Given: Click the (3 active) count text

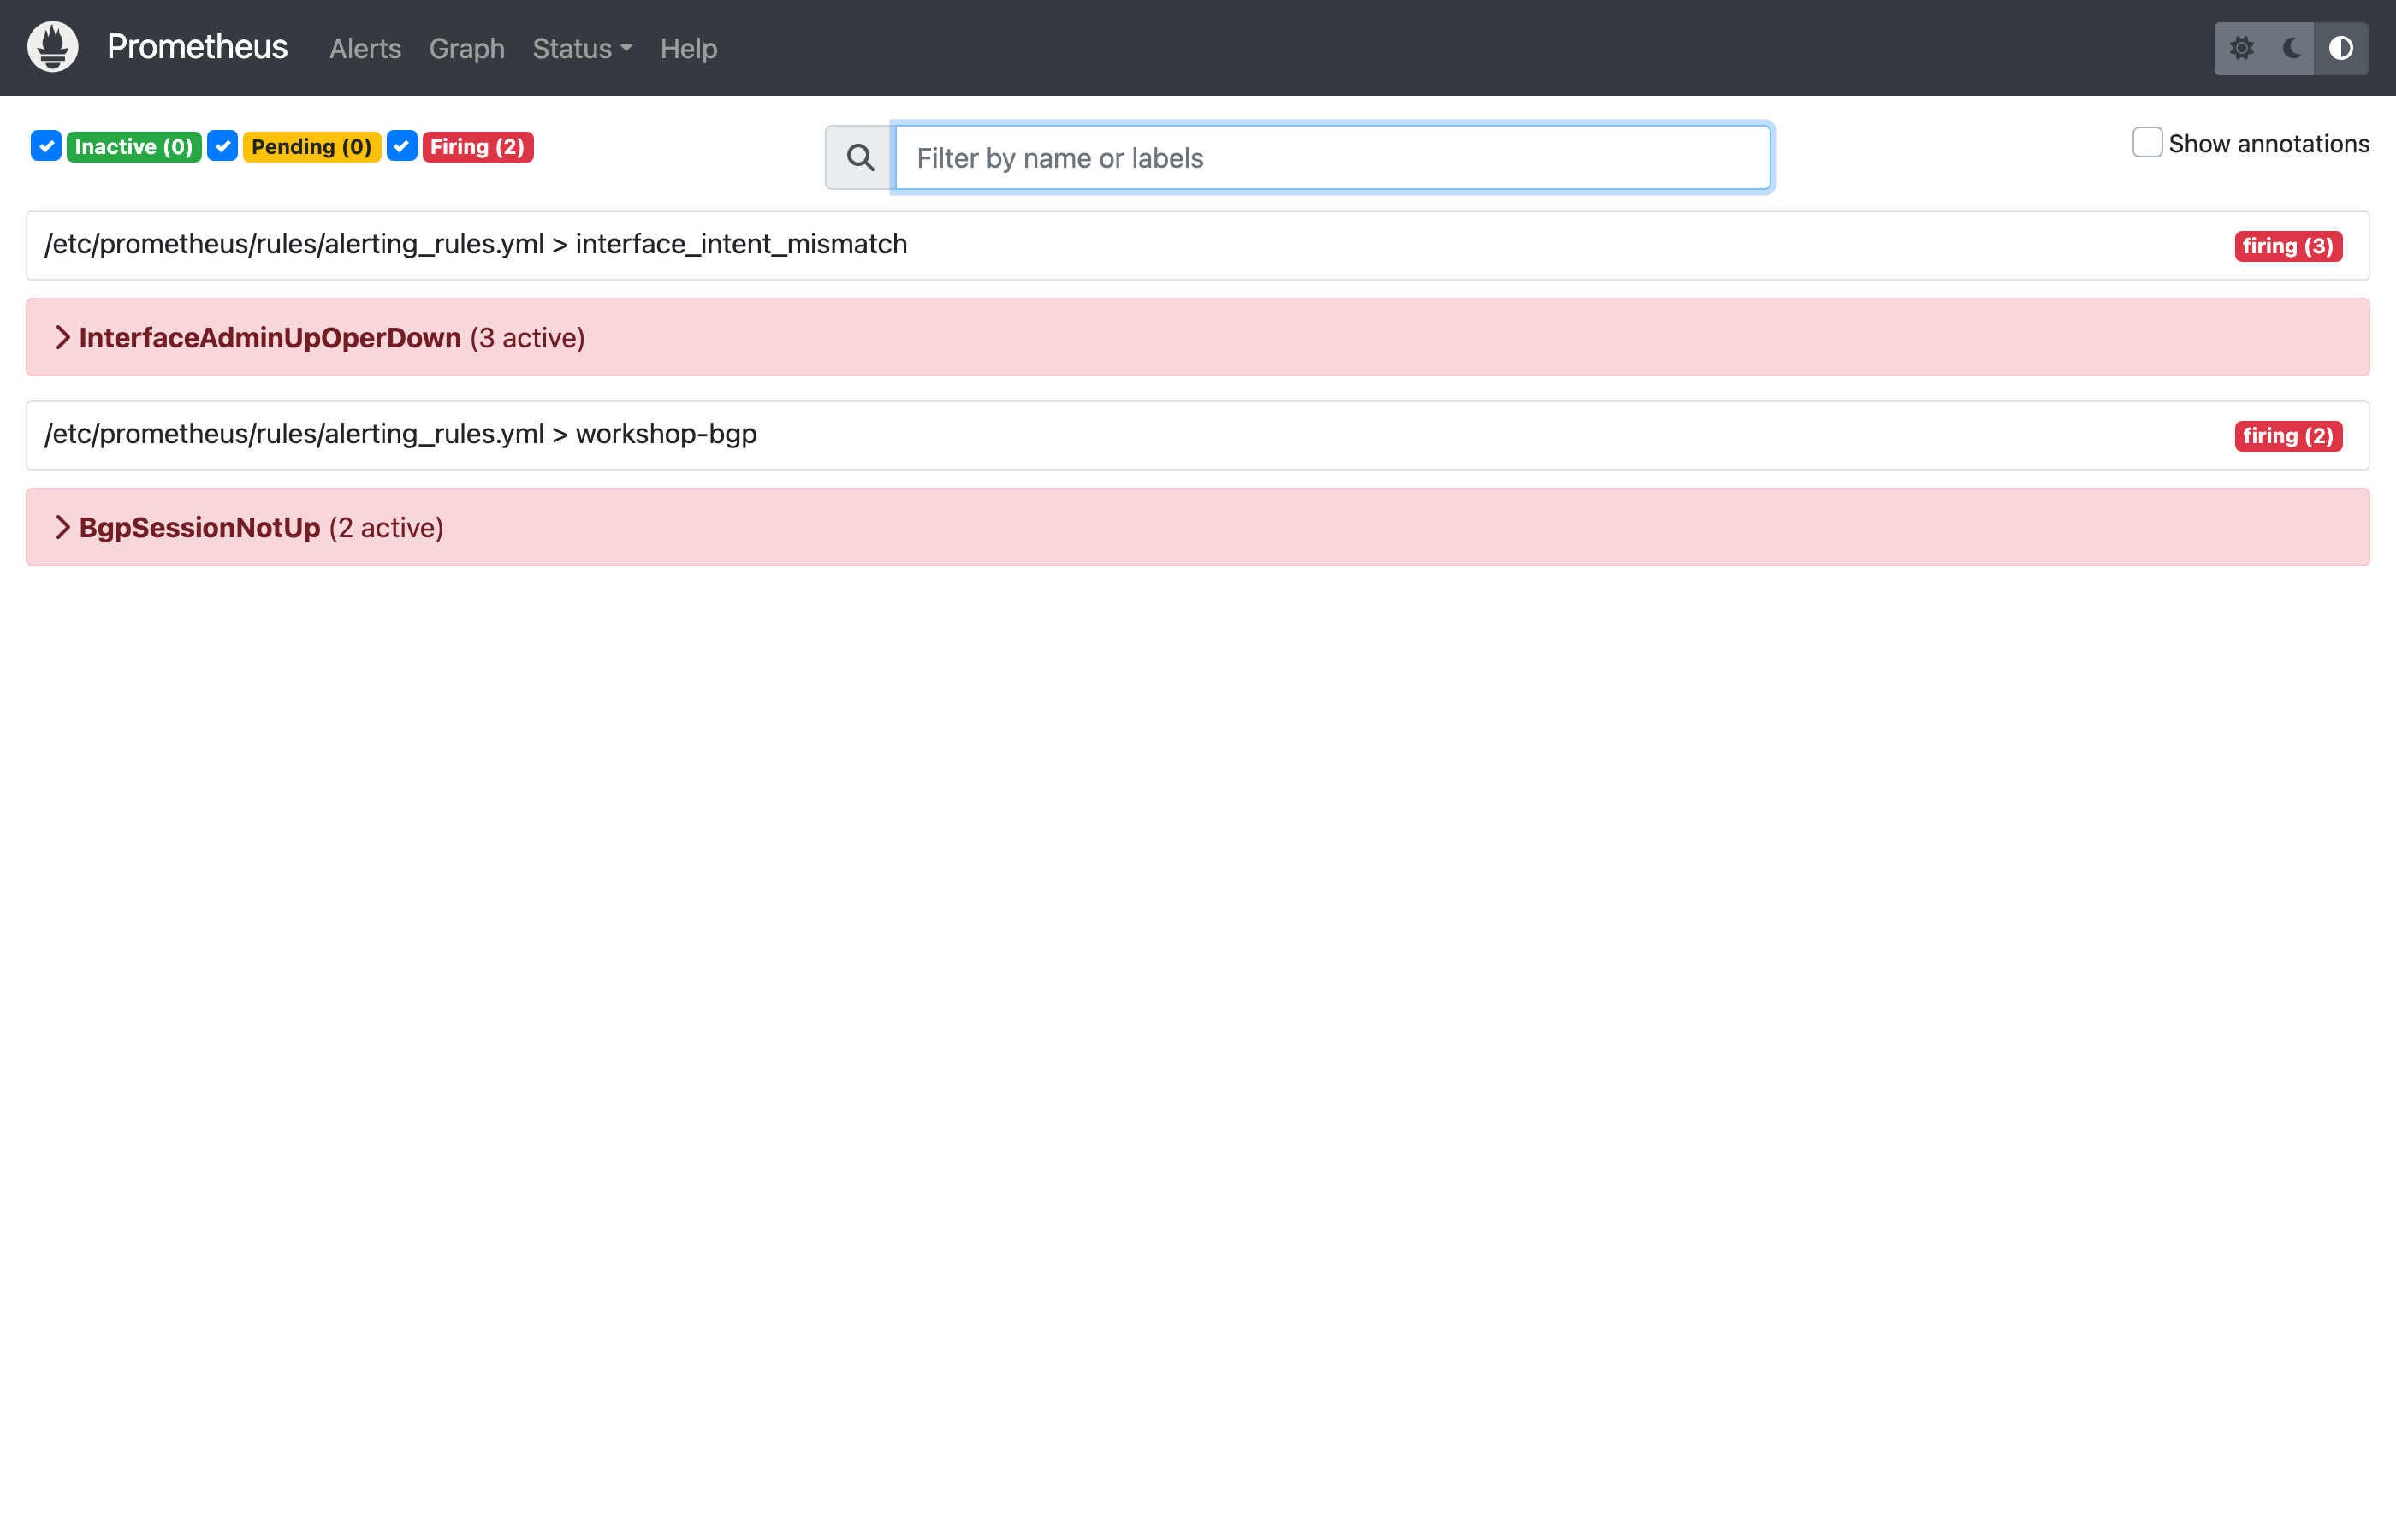Looking at the screenshot, I should point(527,338).
